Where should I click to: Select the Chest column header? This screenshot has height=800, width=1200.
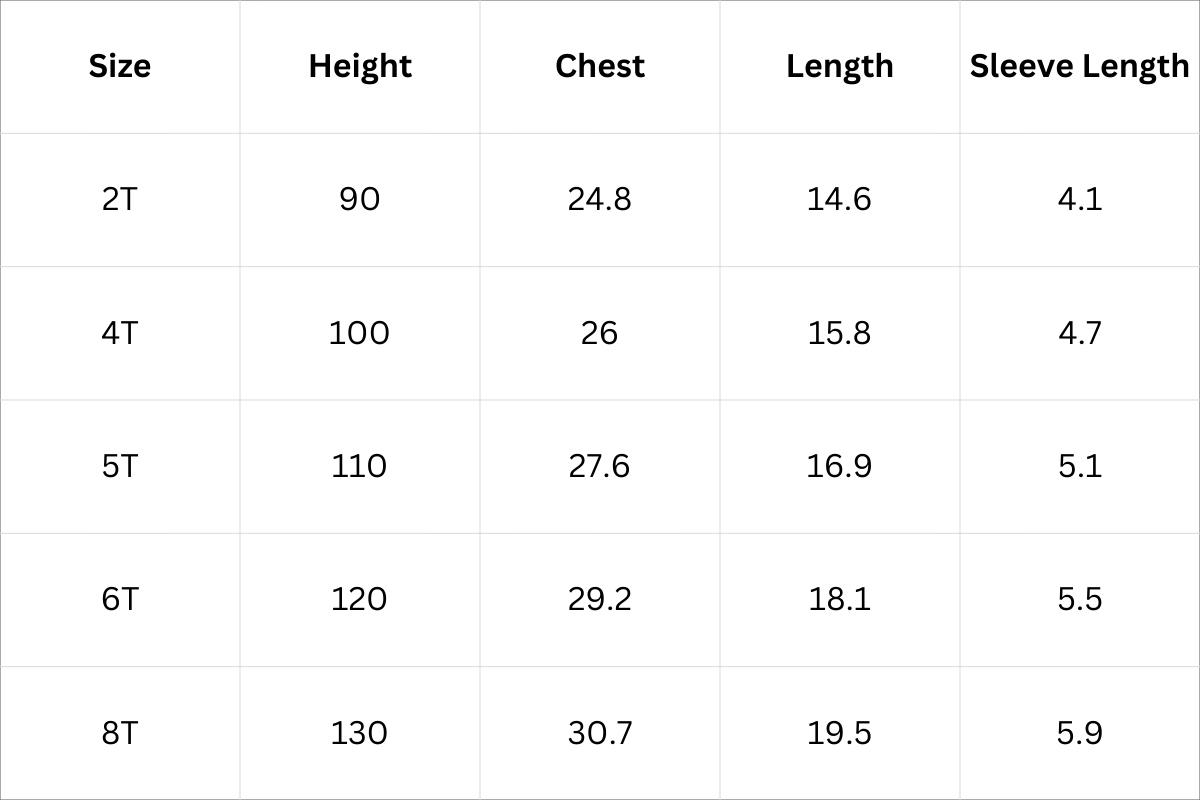(x=600, y=66)
